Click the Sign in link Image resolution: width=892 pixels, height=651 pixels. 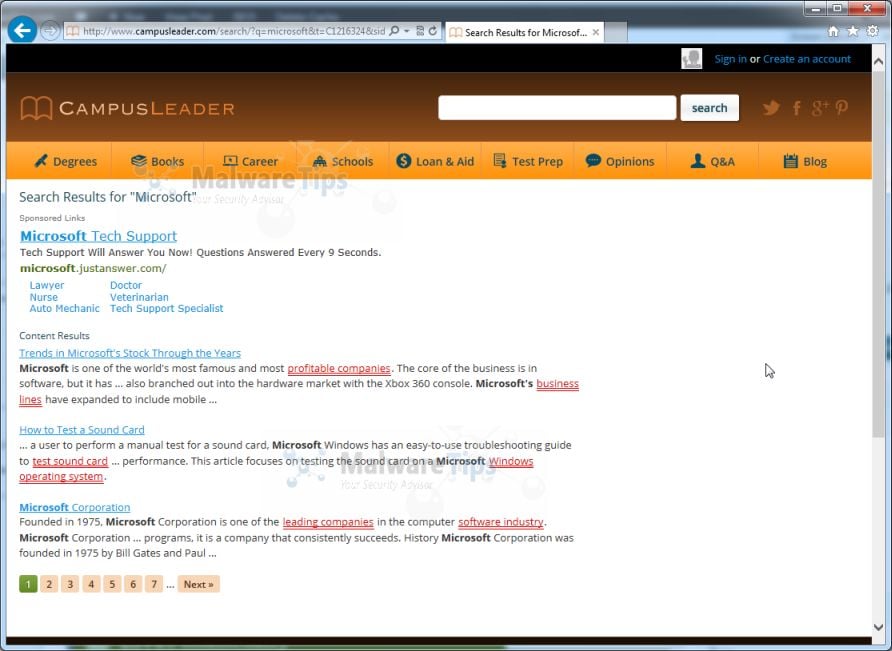coord(730,59)
